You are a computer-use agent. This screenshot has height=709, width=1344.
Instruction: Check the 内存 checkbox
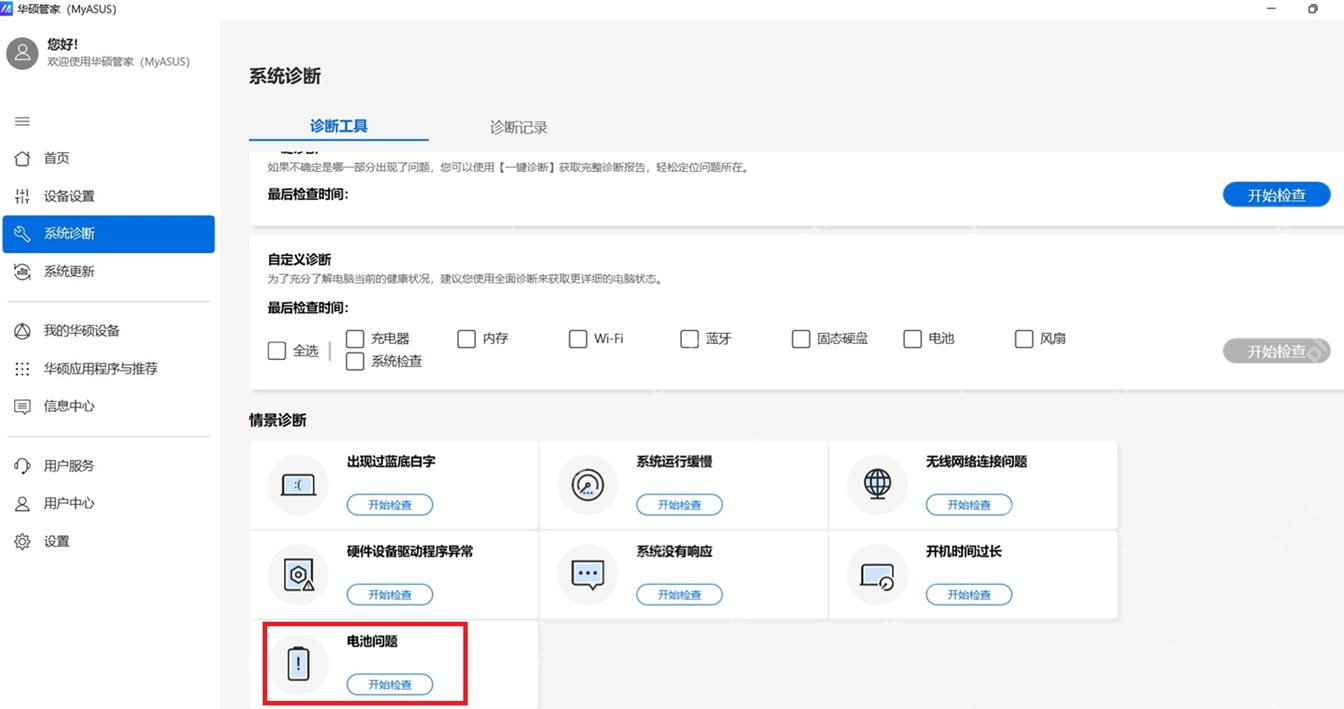(466, 339)
